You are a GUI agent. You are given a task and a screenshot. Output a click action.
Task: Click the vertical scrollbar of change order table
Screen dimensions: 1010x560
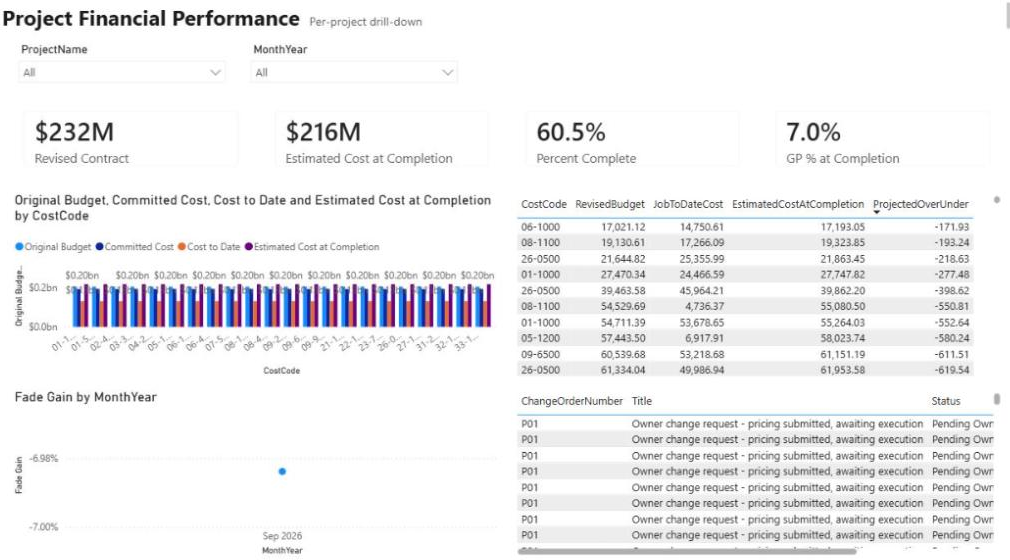click(996, 400)
